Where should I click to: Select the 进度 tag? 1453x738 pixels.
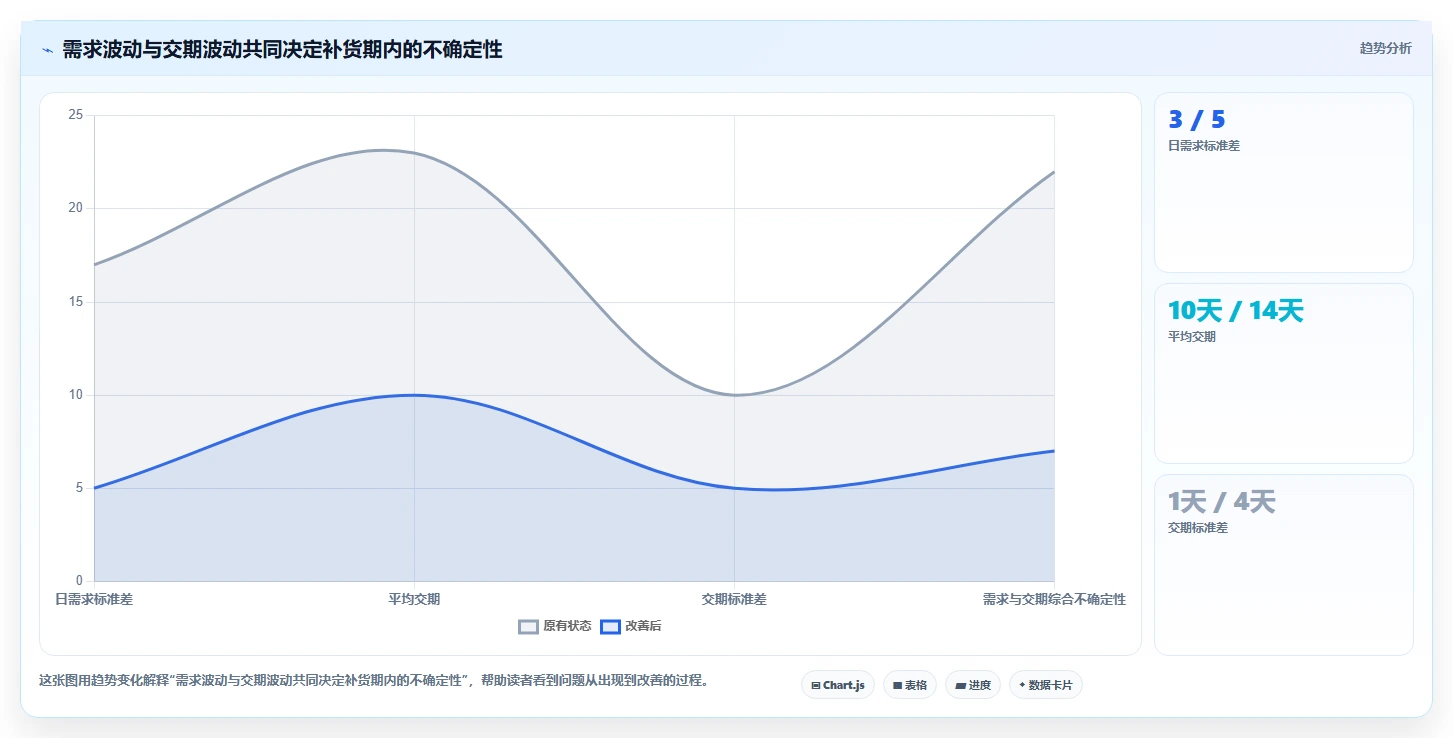point(972,685)
